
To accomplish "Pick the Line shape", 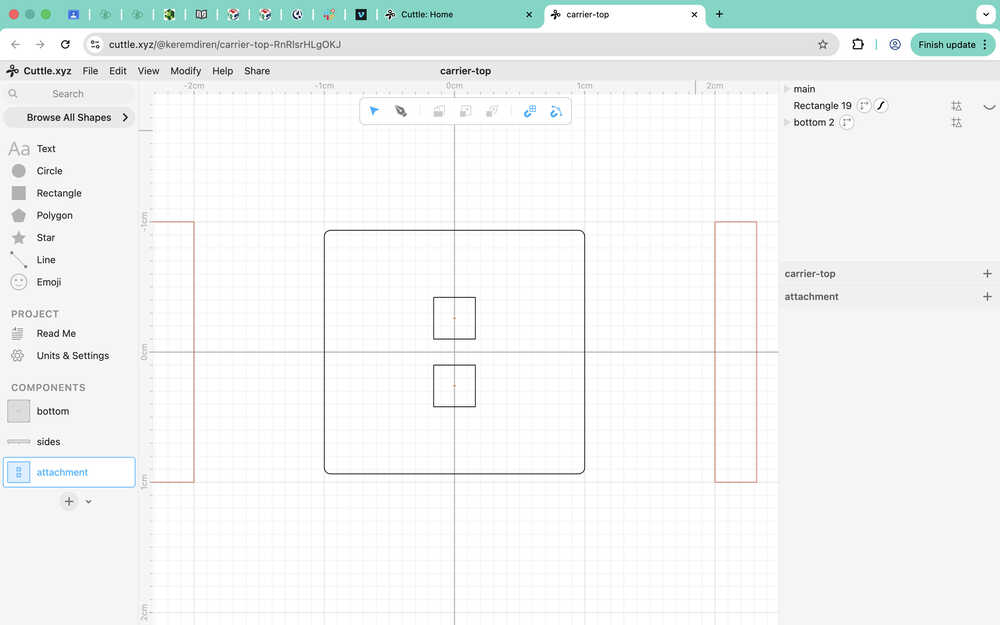I will click(46, 260).
